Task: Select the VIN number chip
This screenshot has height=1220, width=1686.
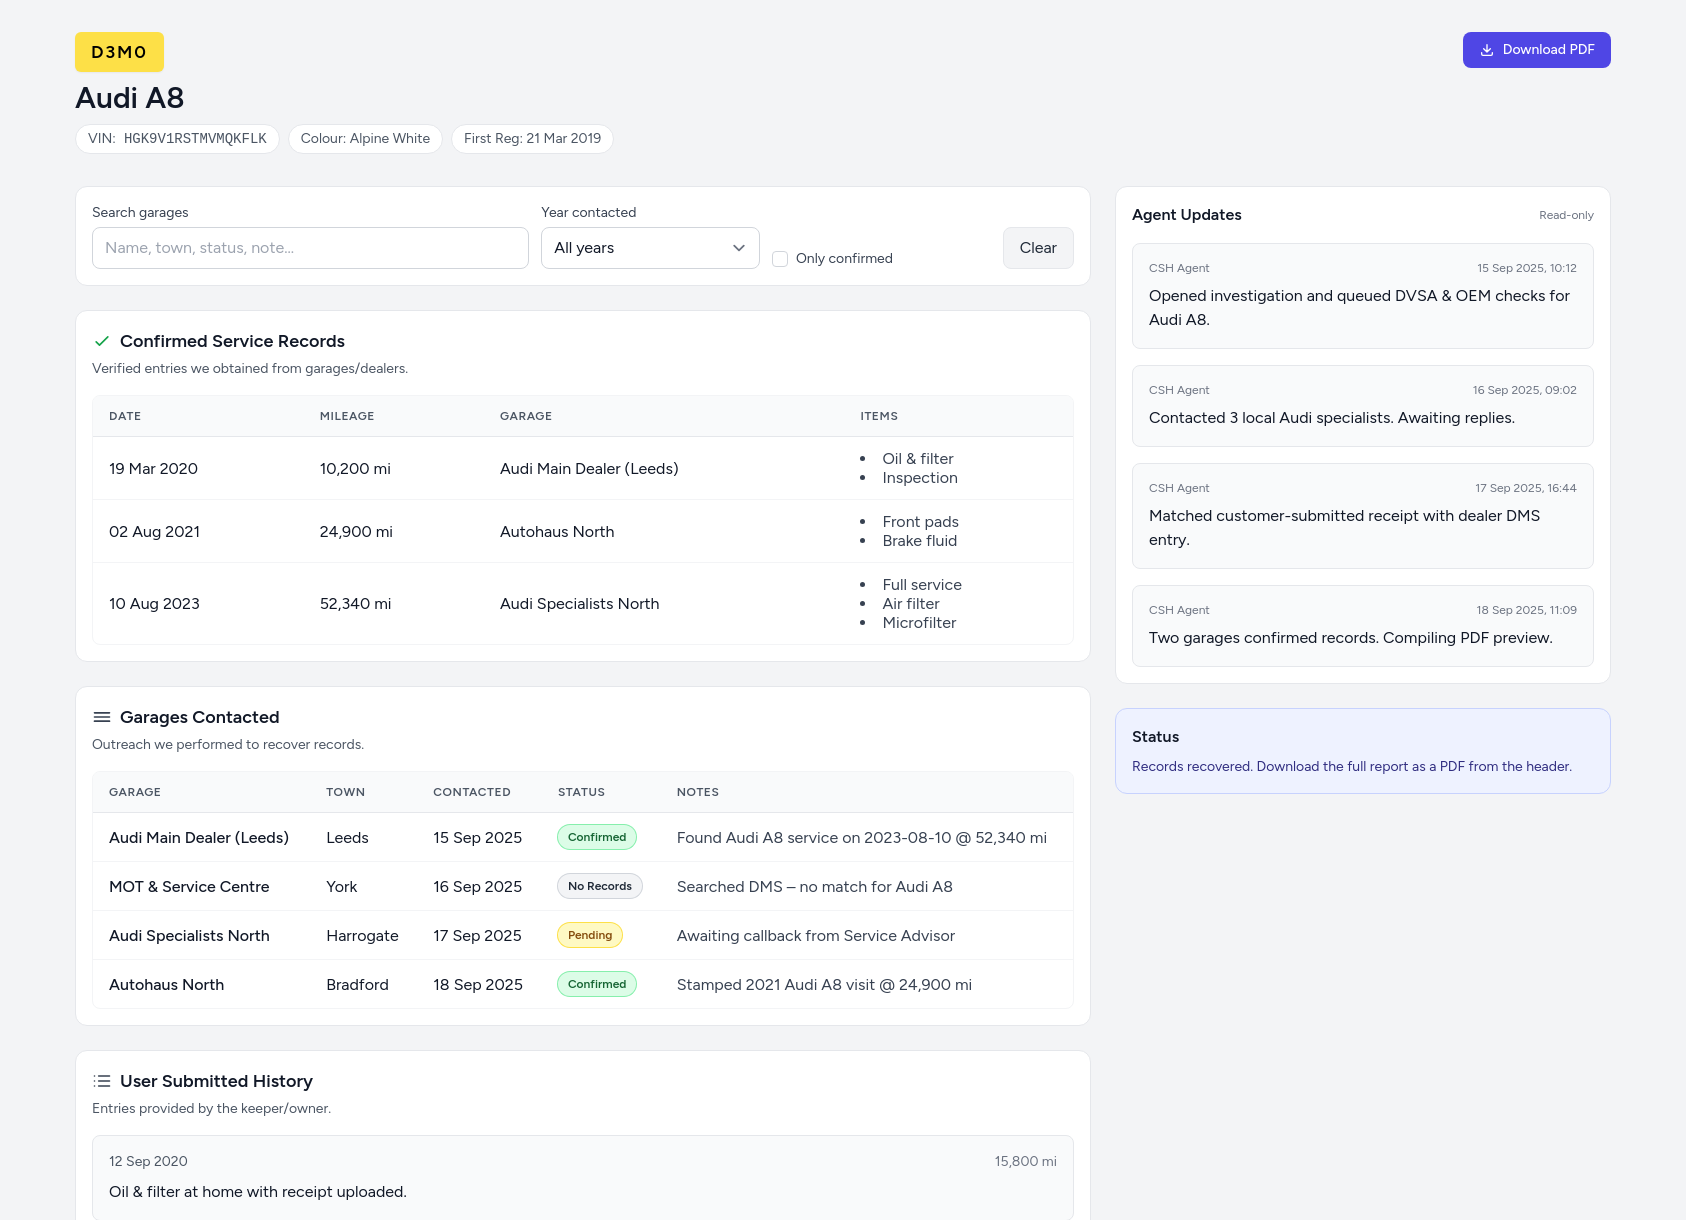Action: [177, 139]
